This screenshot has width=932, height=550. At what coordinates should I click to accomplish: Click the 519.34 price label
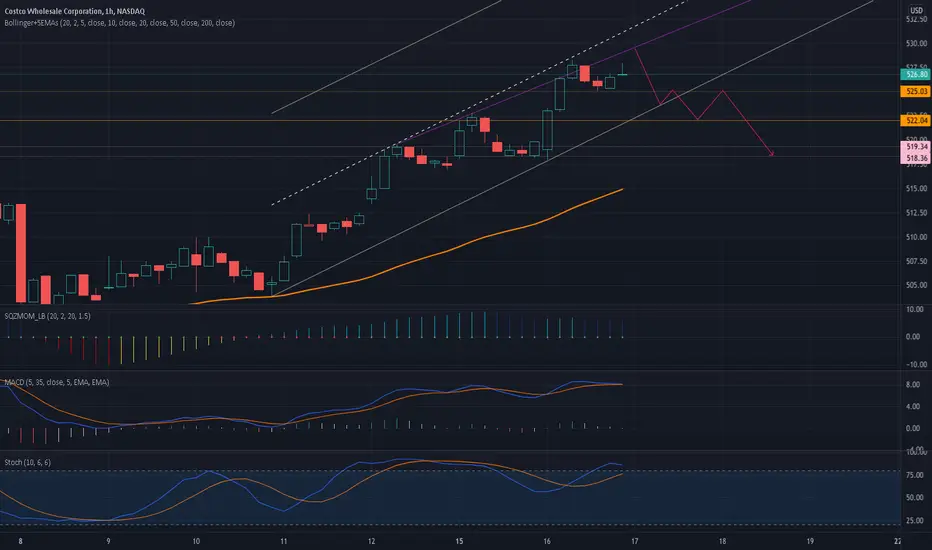click(x=915, y=147)
